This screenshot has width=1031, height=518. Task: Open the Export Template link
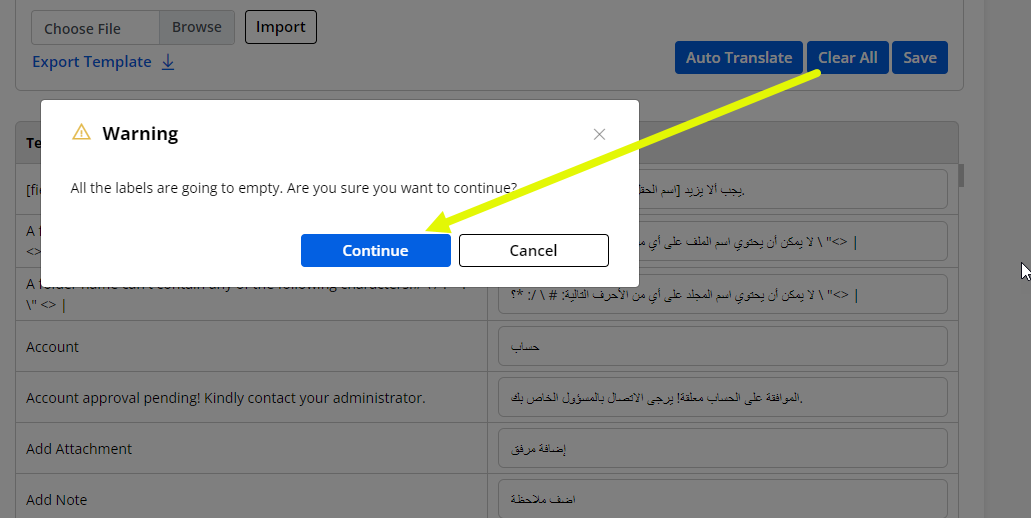(91, 62)
